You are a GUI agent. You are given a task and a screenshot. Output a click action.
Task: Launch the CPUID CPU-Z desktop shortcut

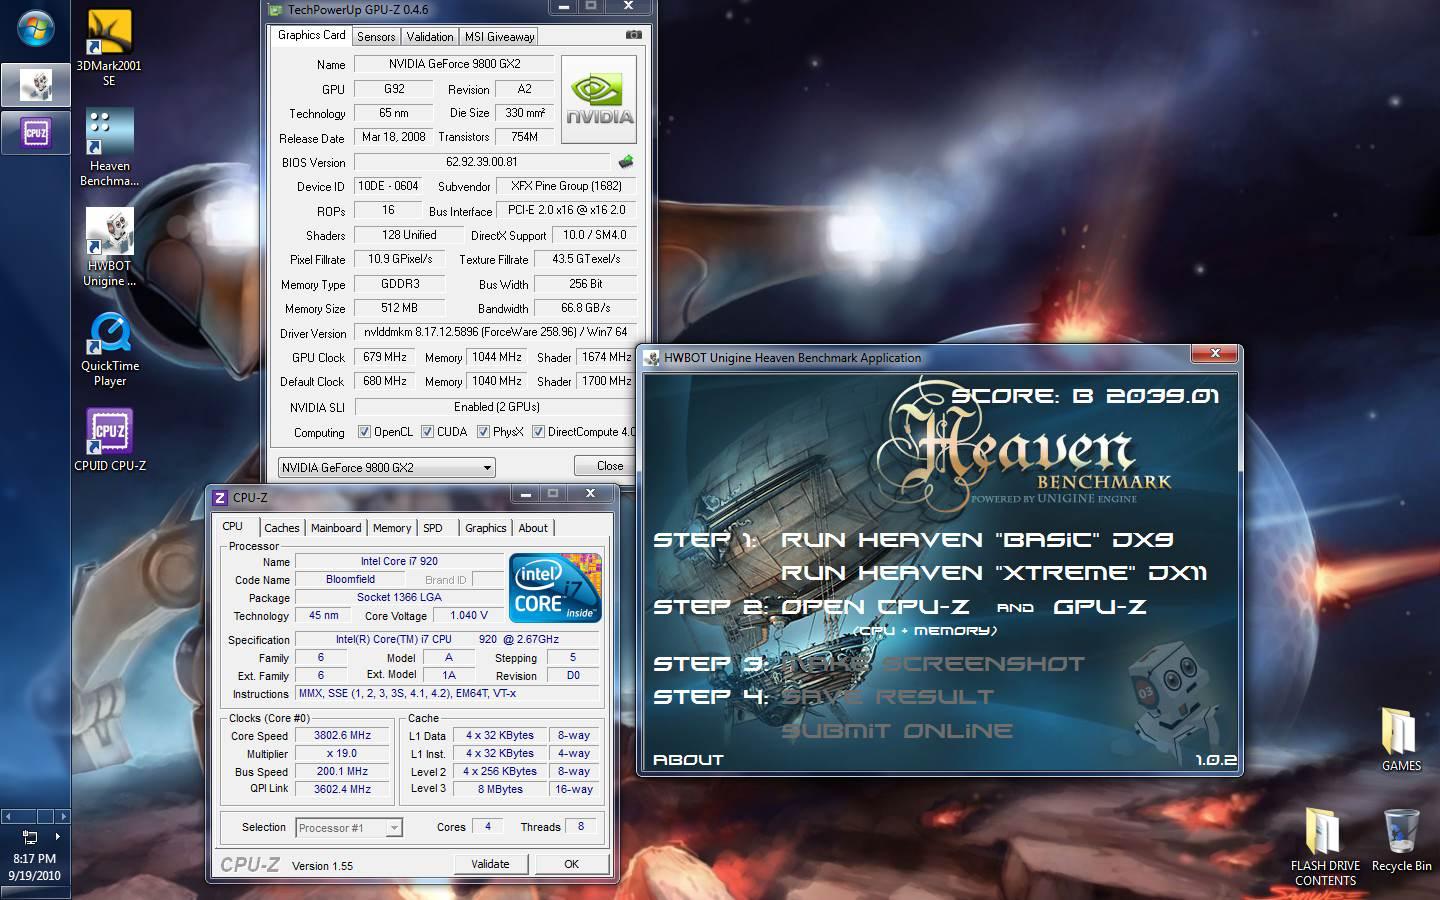[x=109, y=440]
